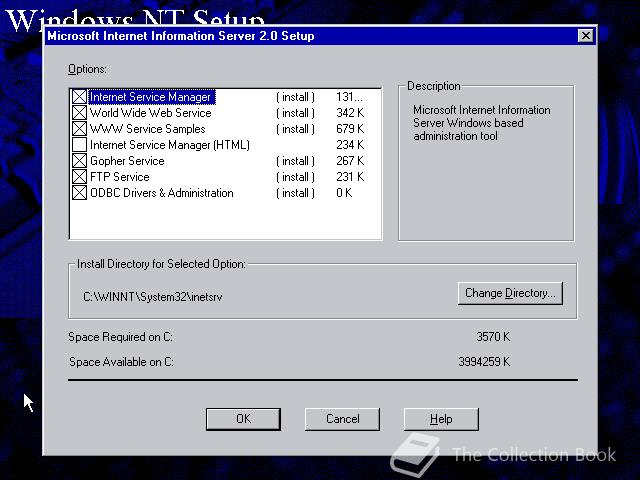Click the highlighted Internet Service Manager label
The image size is (640, 480).
[x=151, y=97]
